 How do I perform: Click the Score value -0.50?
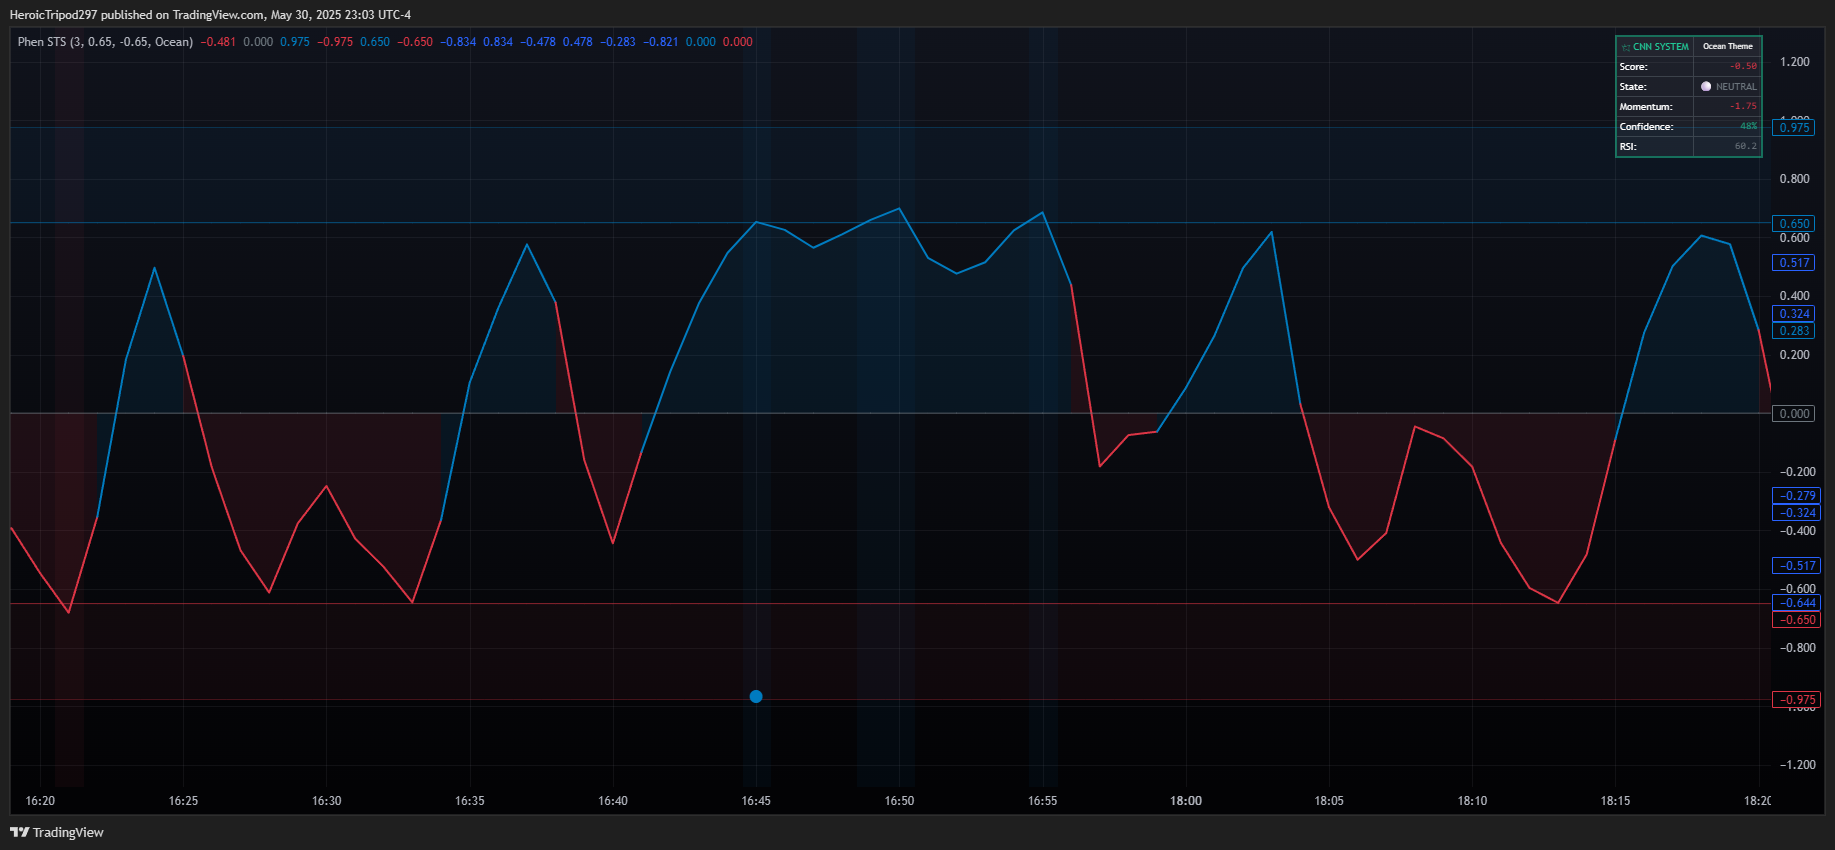(x=1743, y=66)
